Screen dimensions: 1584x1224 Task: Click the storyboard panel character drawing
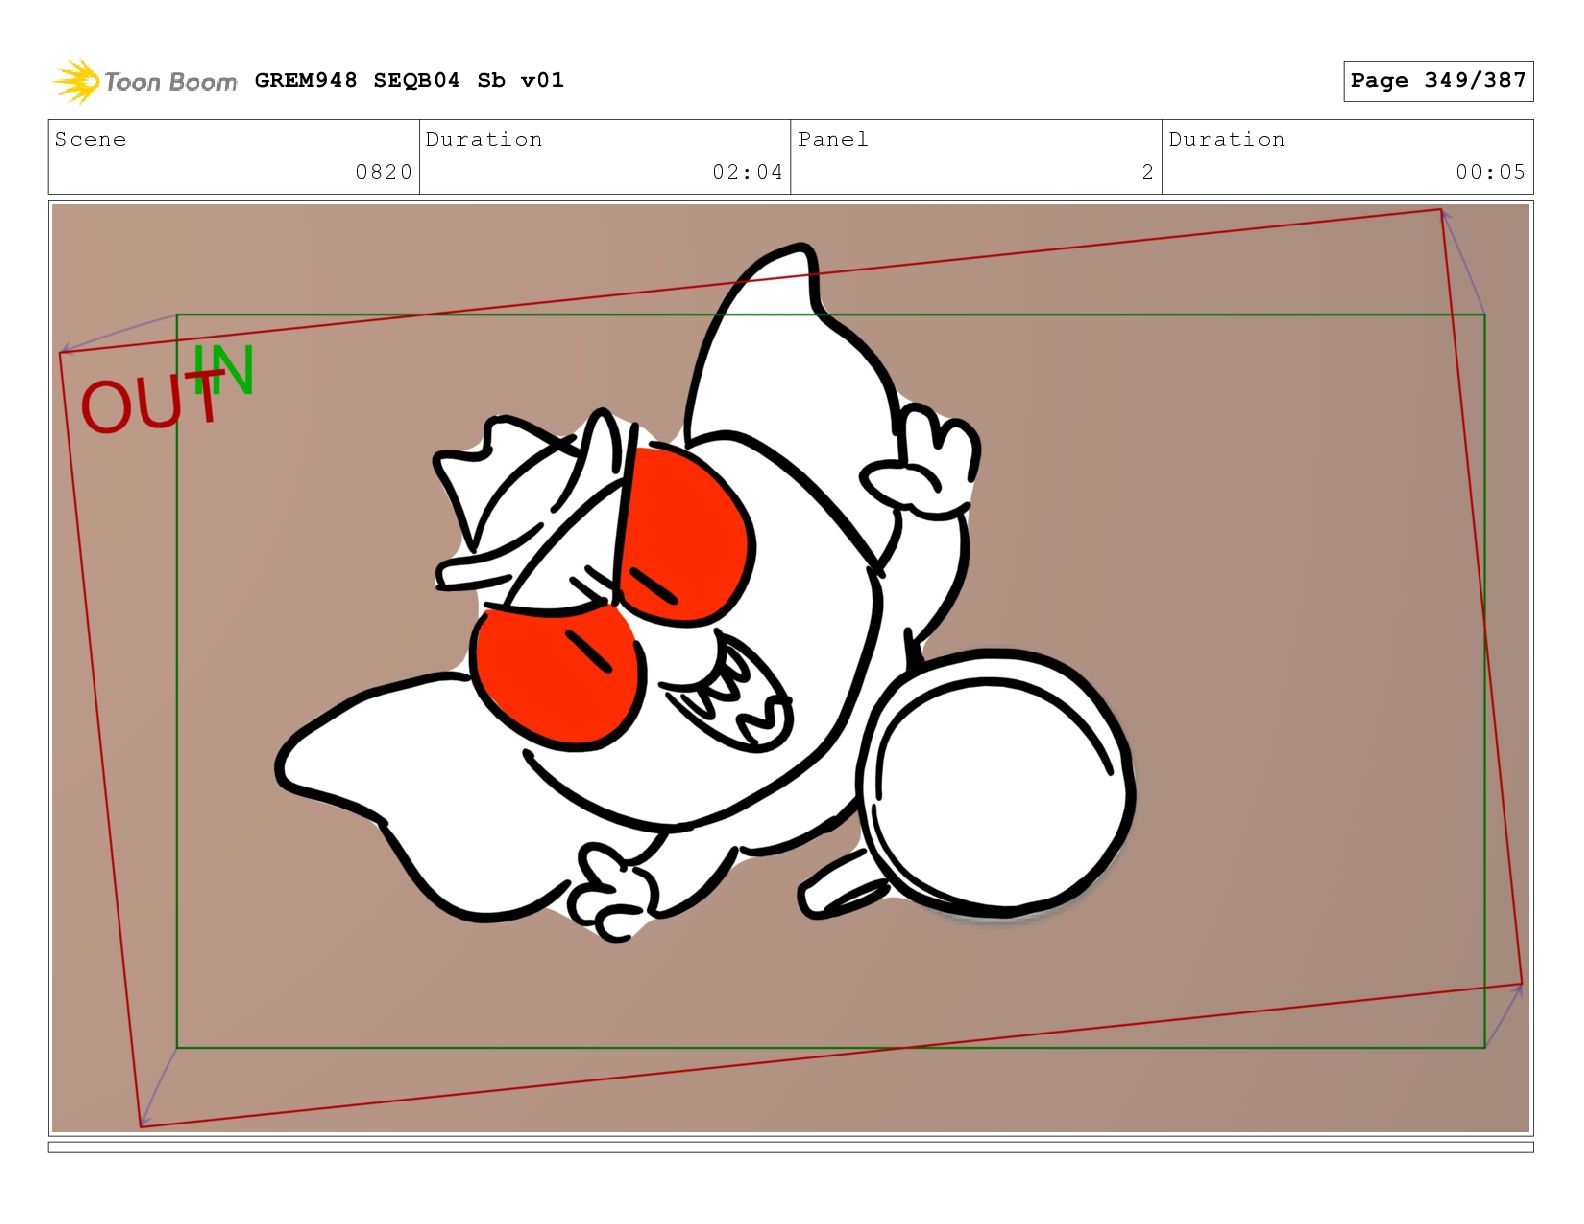pos(705,594)
